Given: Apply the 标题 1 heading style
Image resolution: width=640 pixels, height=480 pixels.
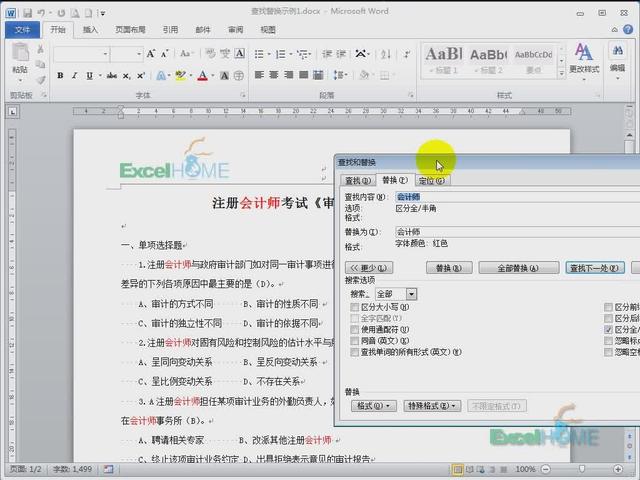Looking at the screenshot, I should [x=443, y=60].
